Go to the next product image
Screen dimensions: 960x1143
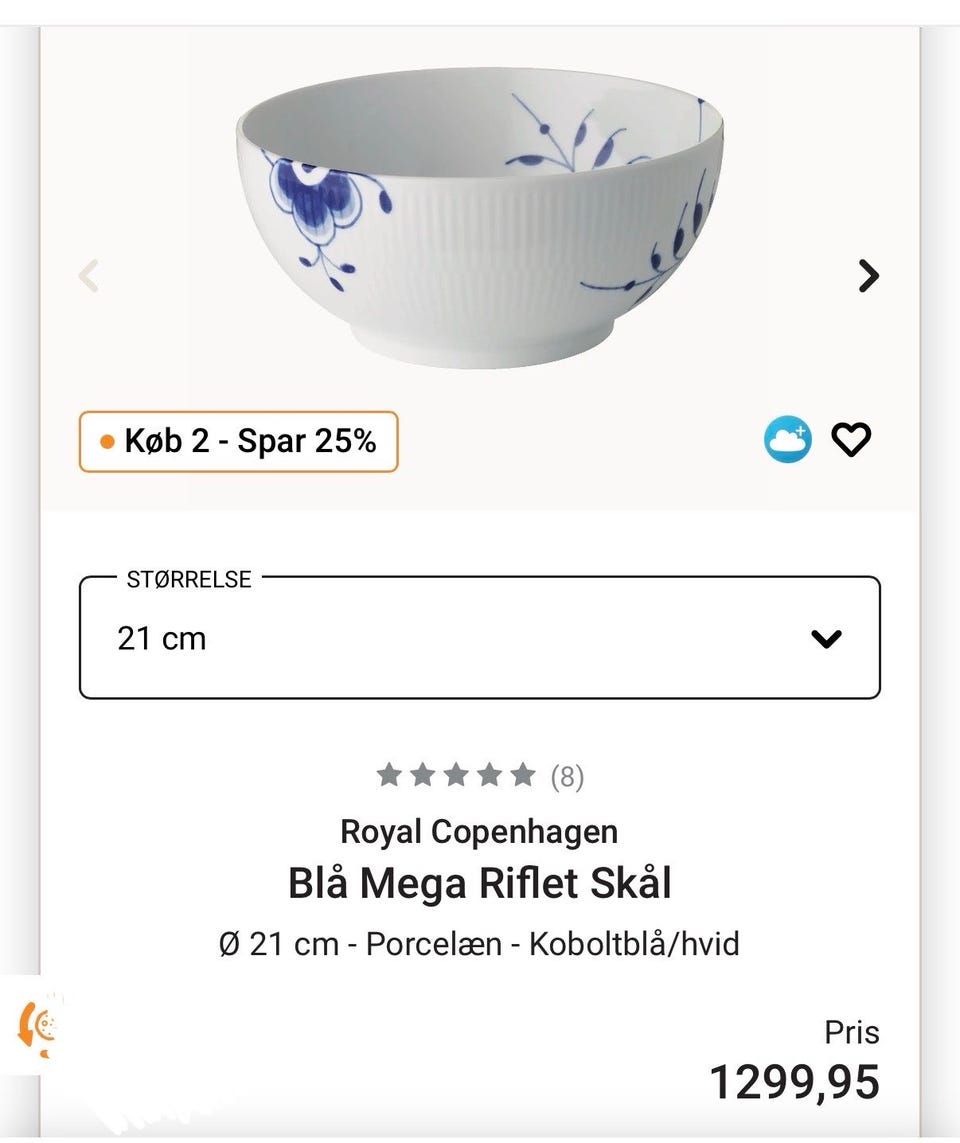click(868, 275)
